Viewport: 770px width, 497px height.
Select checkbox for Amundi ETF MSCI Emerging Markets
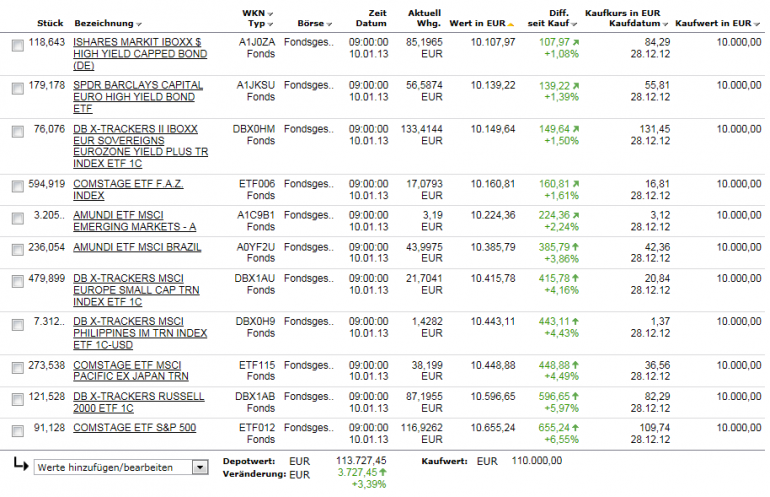point(18,218)
